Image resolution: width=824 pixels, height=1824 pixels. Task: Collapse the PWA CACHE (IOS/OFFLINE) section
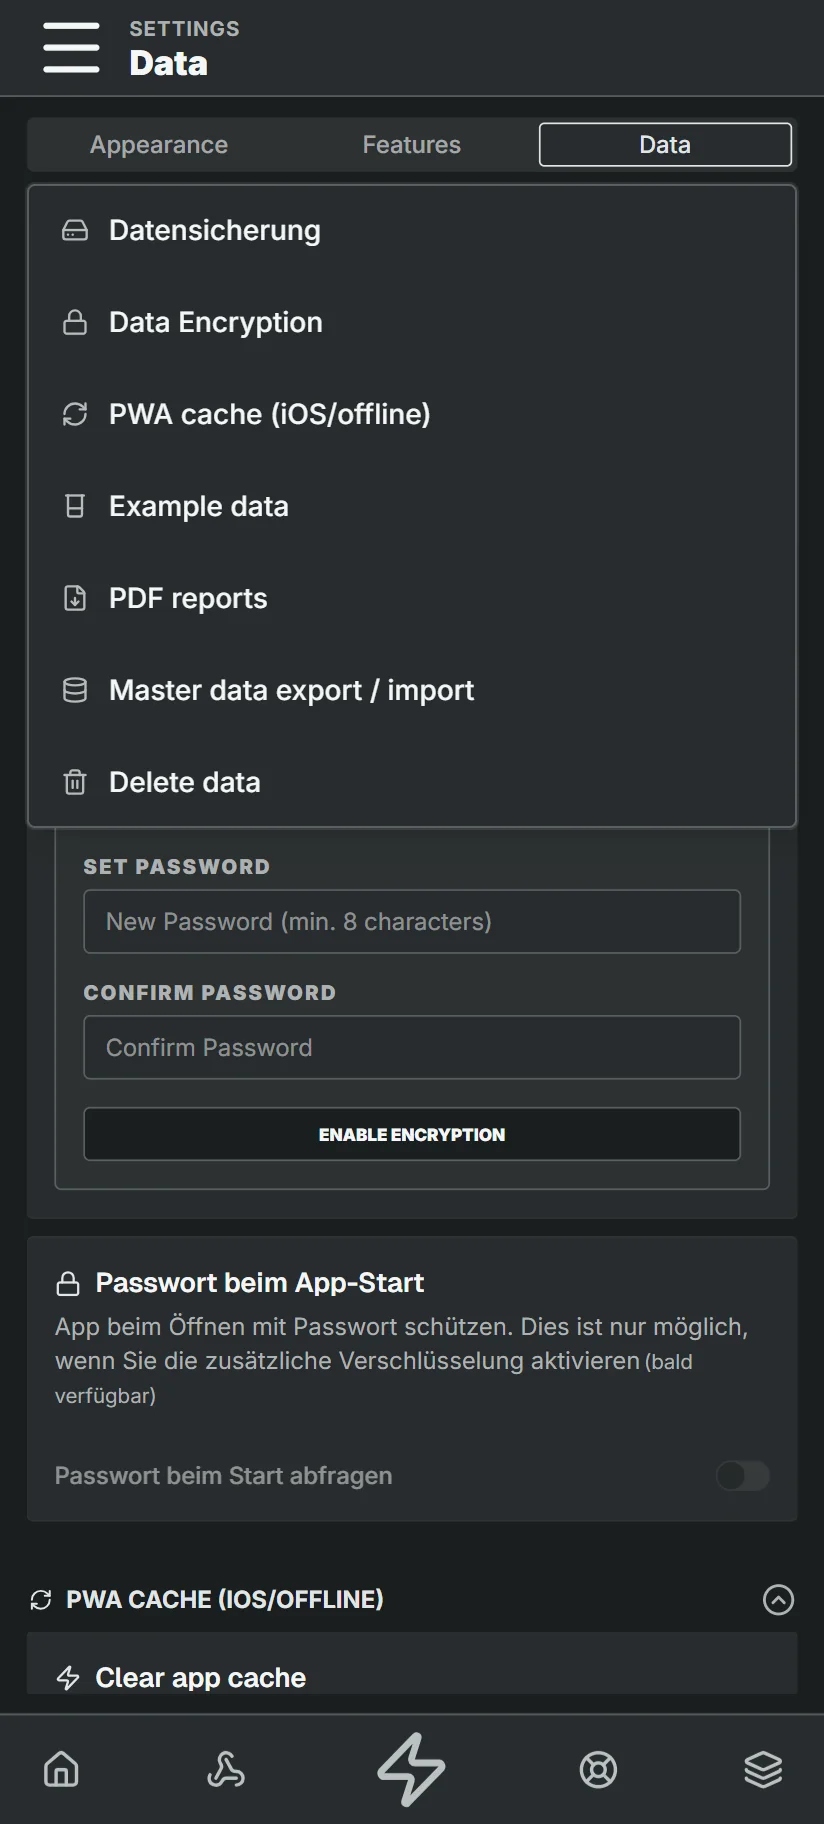point(778,1600)
